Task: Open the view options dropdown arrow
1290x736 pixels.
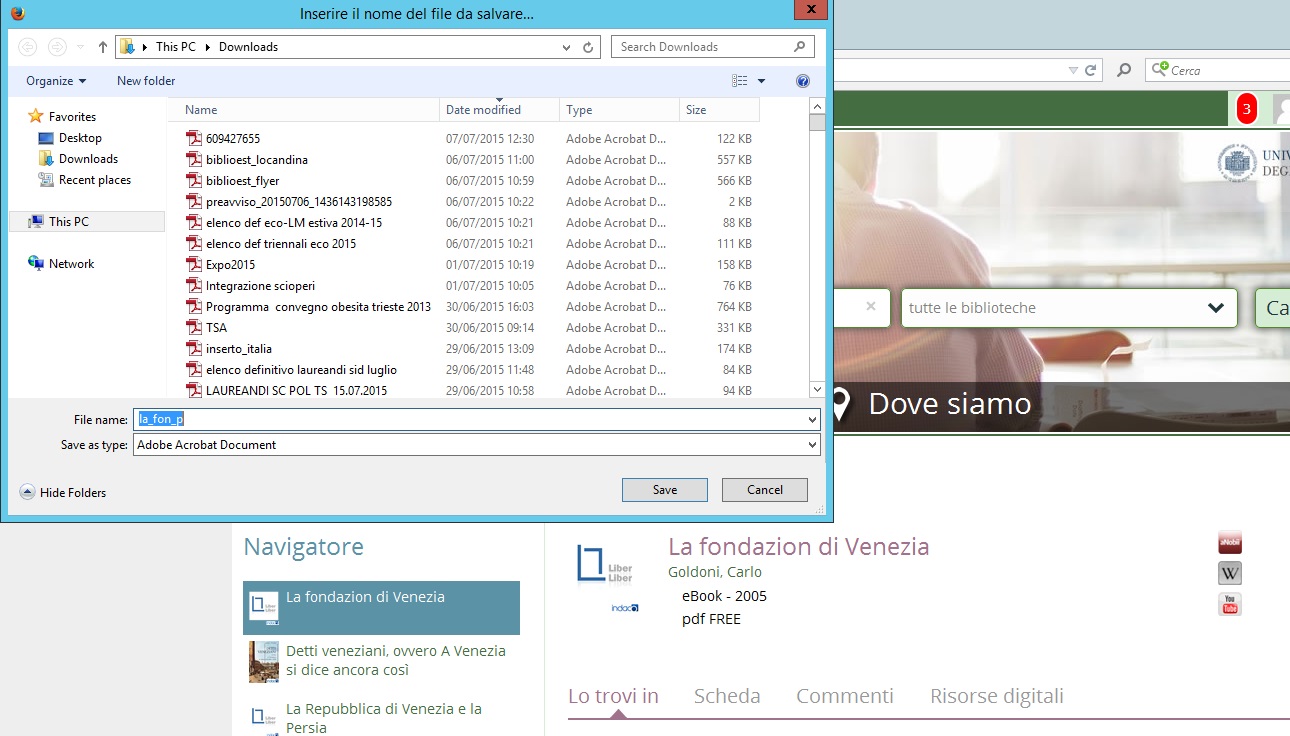Action: (761, 81)
